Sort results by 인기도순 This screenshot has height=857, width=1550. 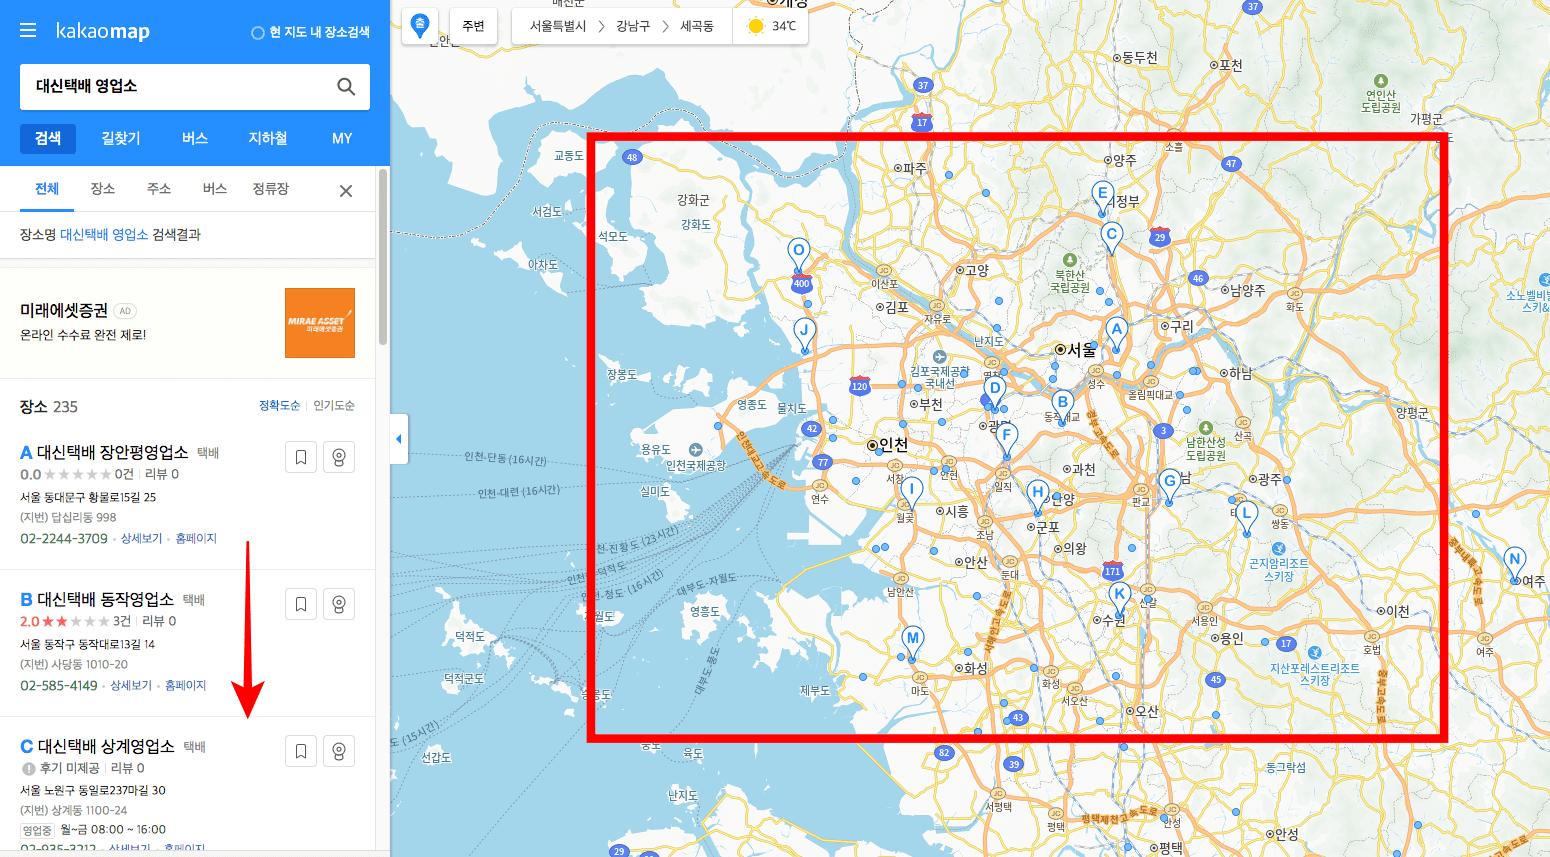(x=334, y=406)
